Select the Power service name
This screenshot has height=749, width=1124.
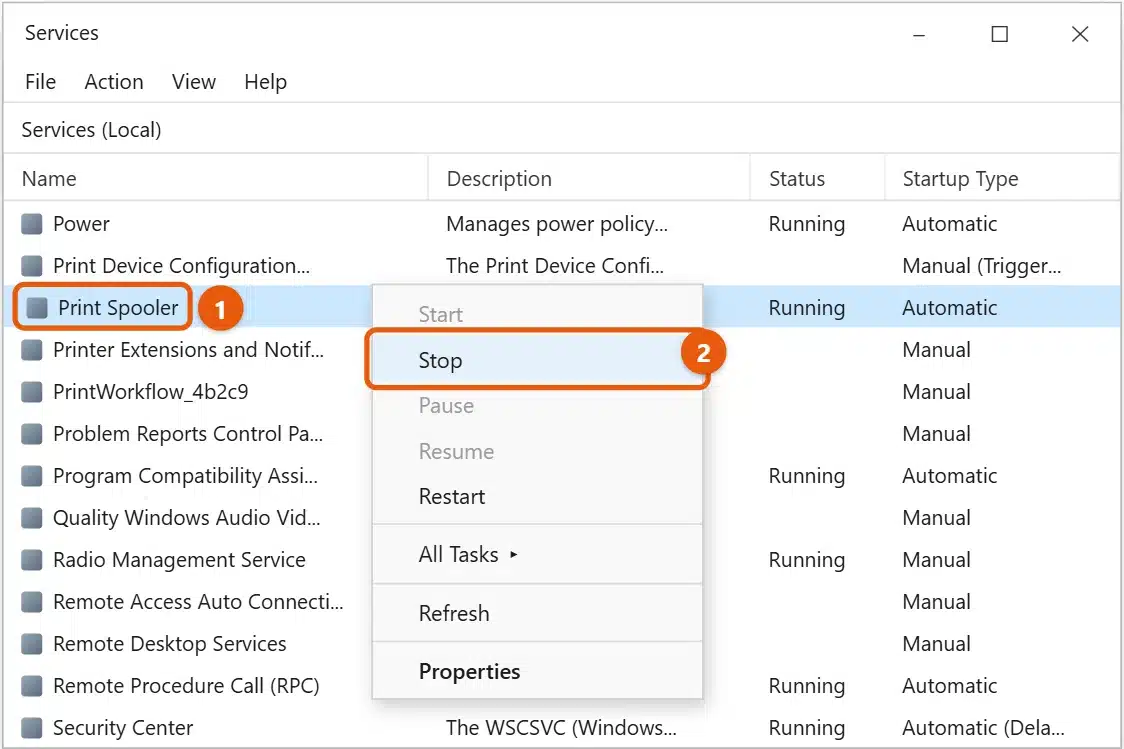point(81,224)
